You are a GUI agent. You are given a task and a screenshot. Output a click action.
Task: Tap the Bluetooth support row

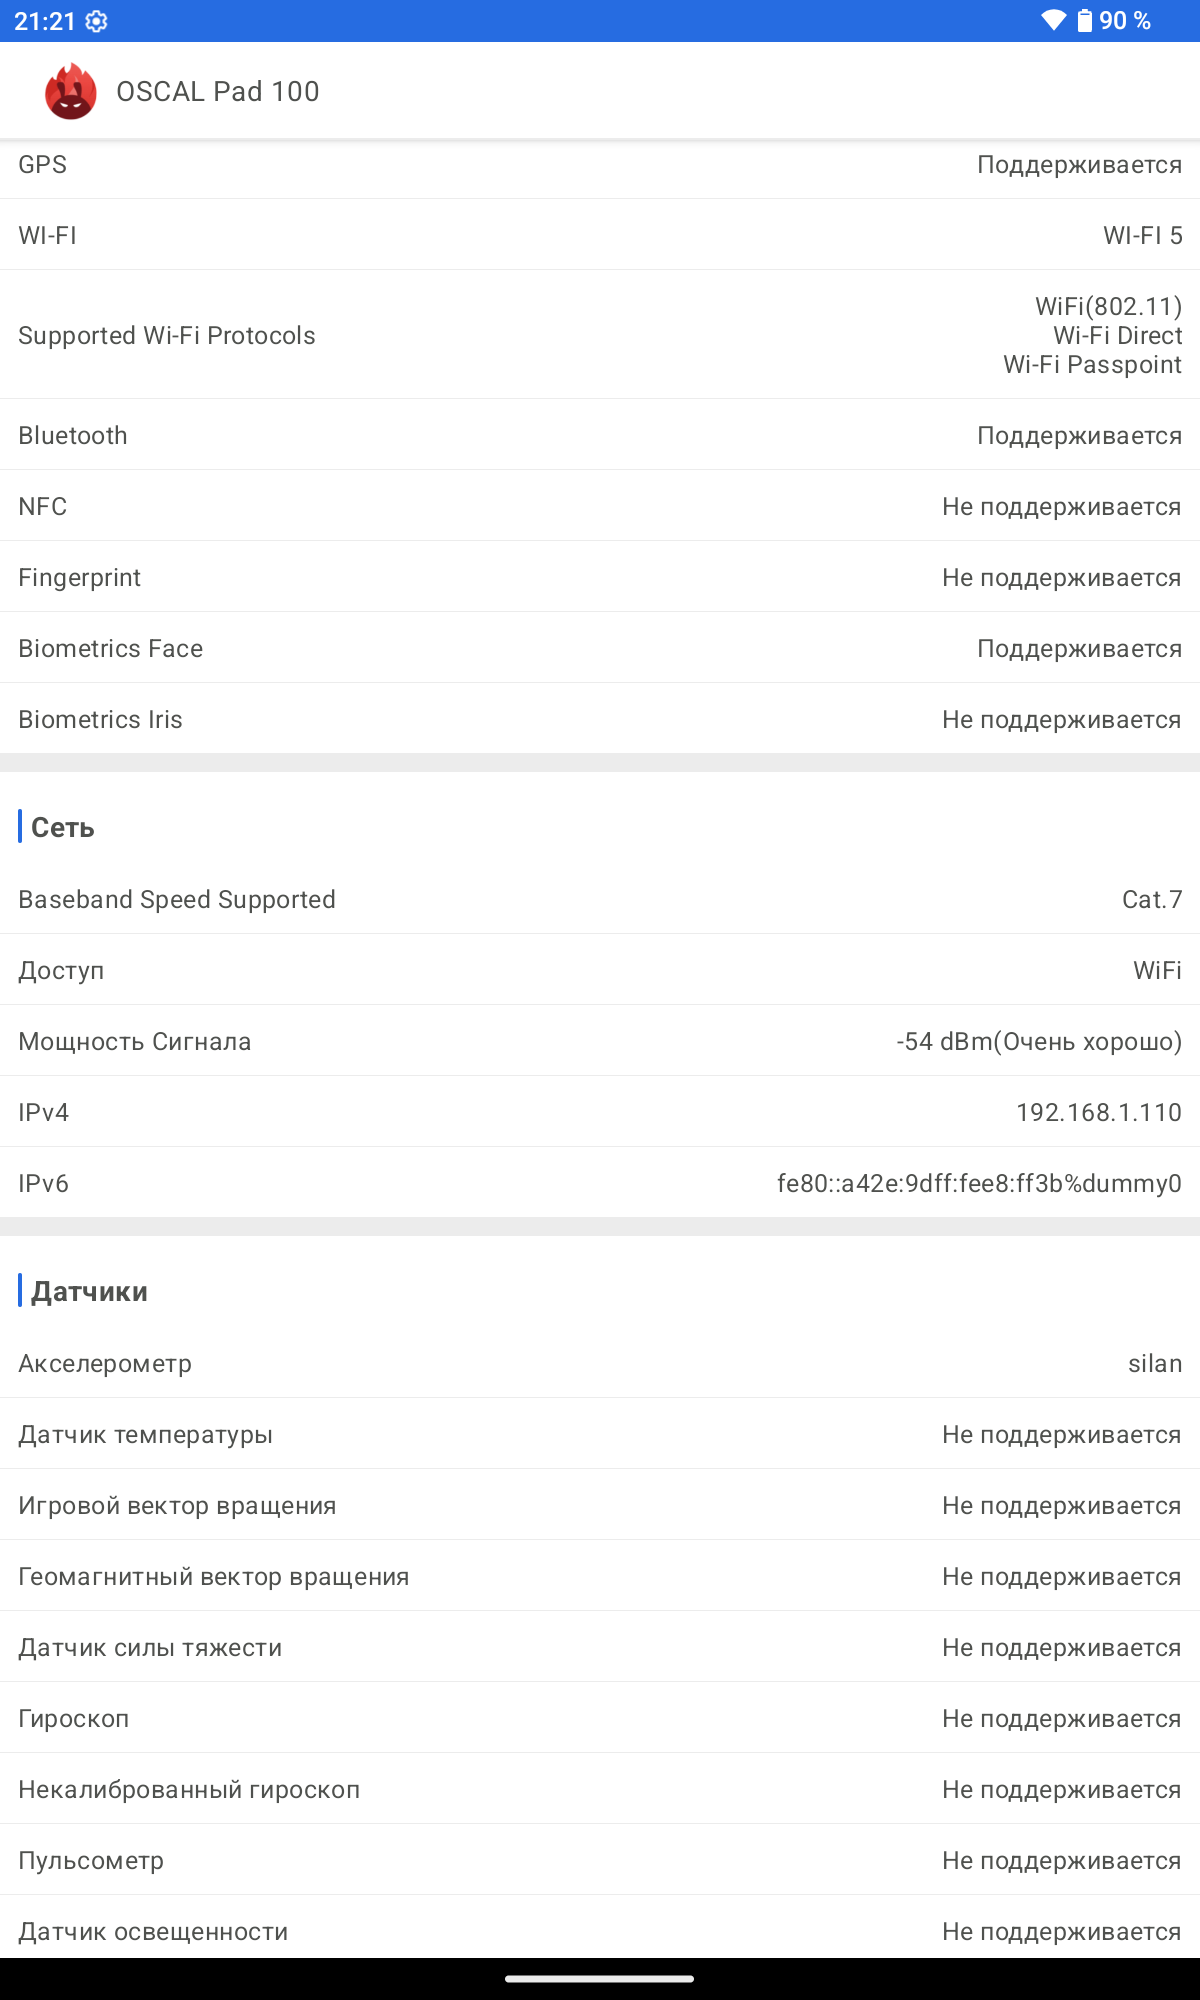[x=600, y=436]
